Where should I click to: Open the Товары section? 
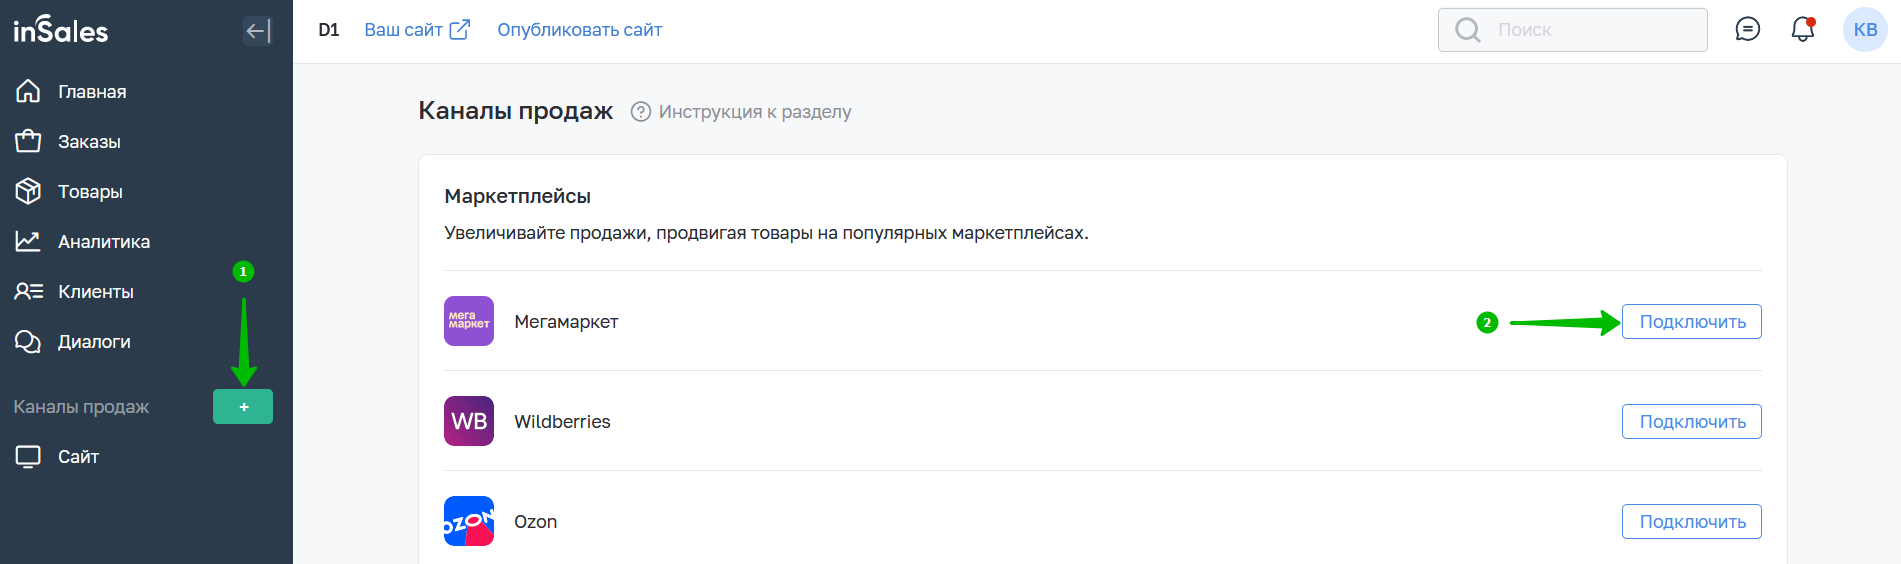click(x=90, y=192)
